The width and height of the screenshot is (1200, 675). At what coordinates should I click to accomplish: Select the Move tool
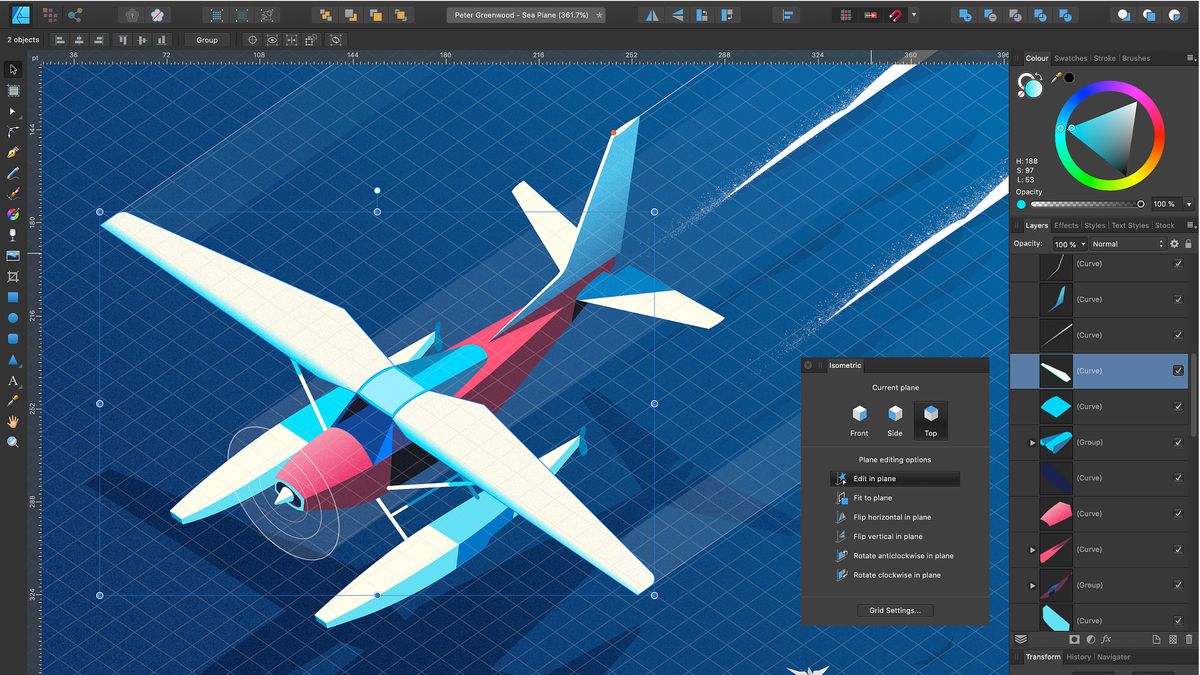[13, 70]
